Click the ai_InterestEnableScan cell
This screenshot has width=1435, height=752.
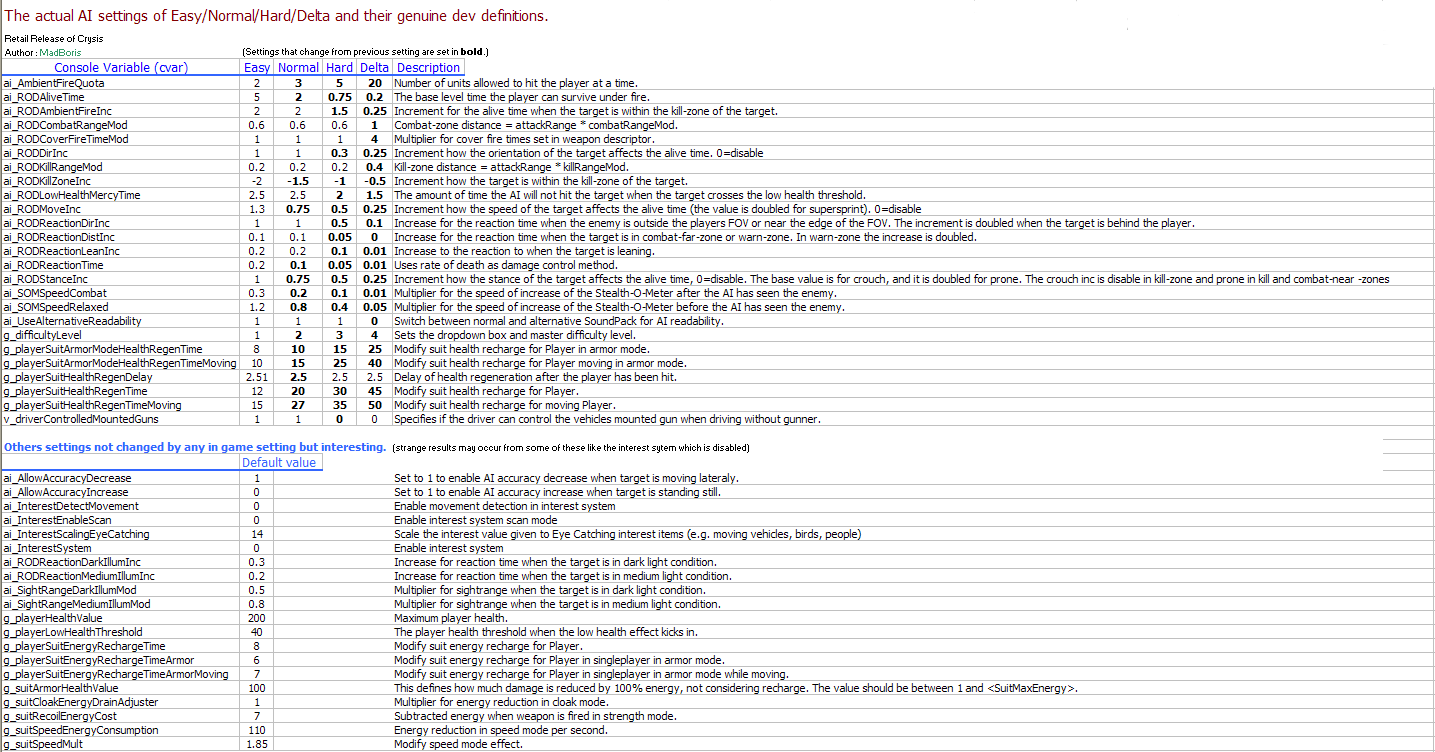[x=121, y=520]
